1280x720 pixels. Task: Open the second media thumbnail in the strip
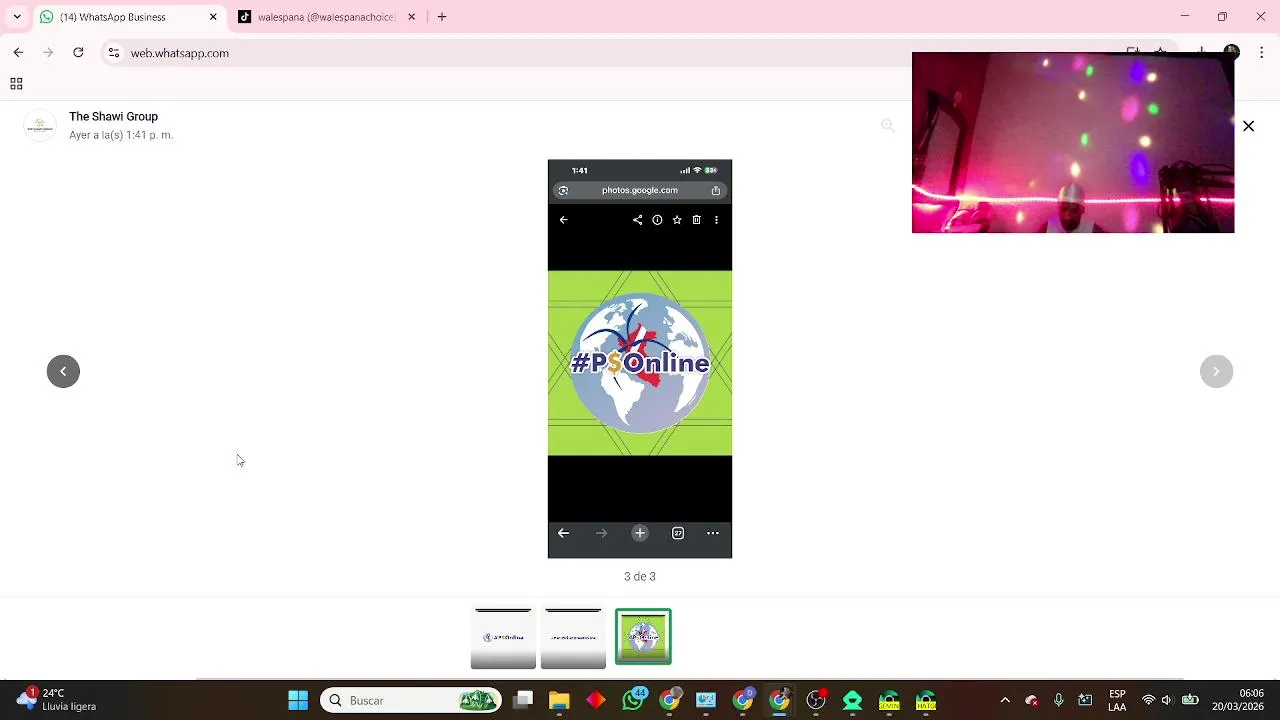[573, 637]
